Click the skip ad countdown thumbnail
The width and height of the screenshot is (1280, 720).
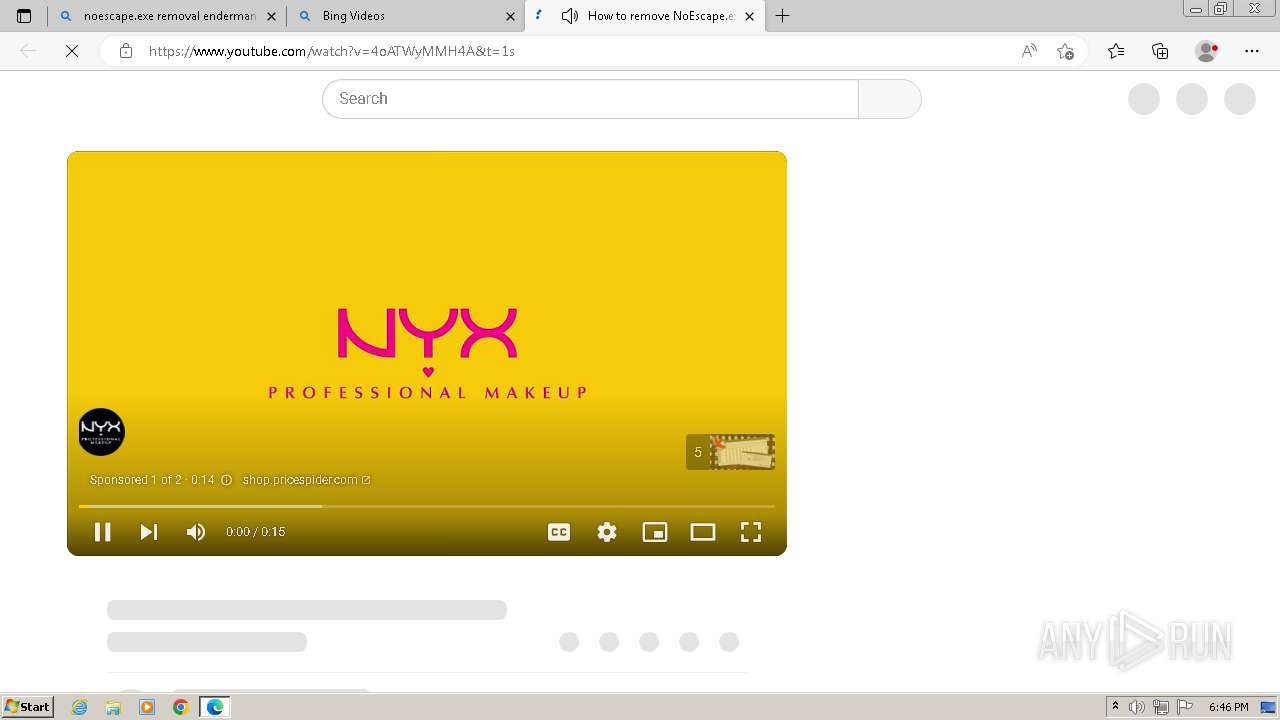730,452
